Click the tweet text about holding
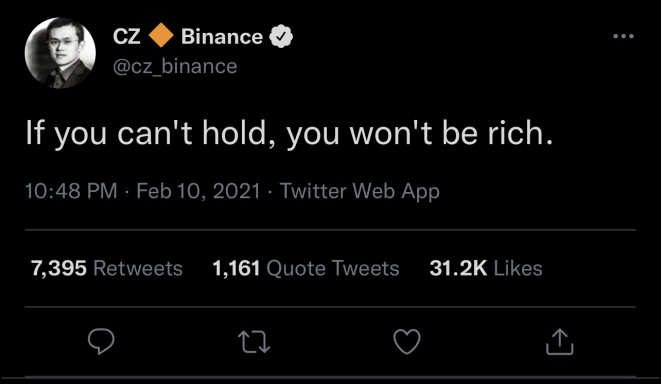The height and width of the screenshot is (384, 661). coord(289,134)
